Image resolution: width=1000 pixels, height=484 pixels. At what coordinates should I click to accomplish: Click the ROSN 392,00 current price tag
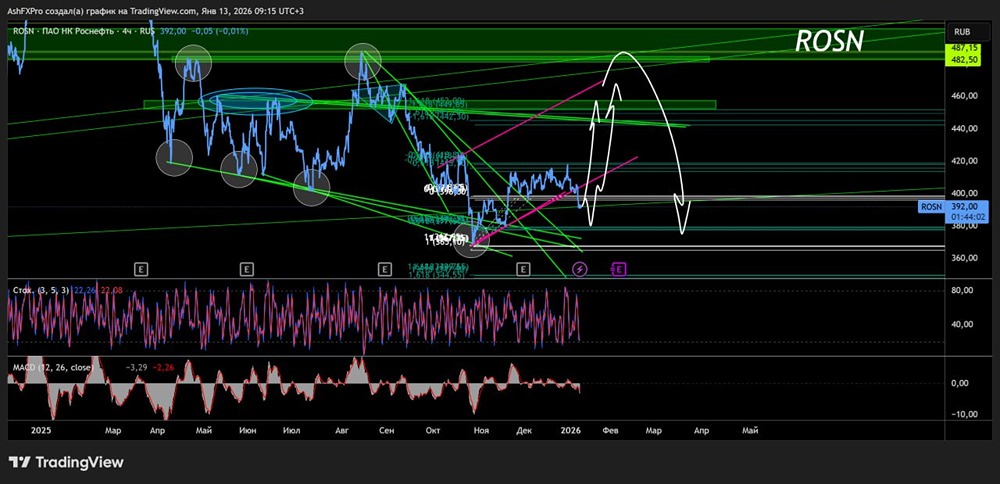click(x=953, y=212)
